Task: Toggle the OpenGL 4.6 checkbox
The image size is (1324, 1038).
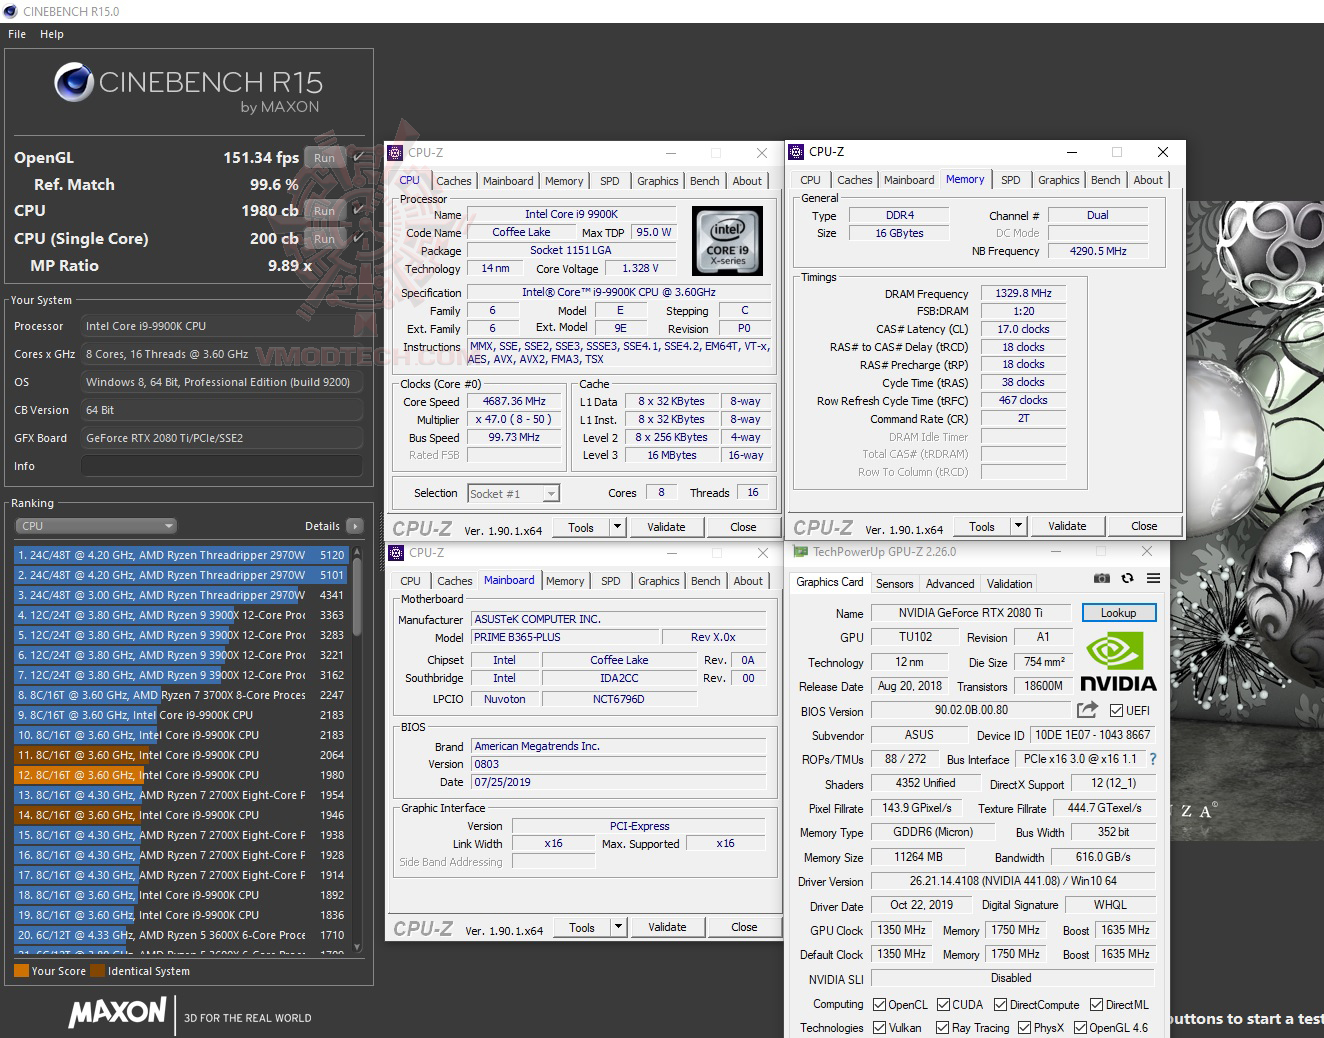Action: [1080, 1028]
